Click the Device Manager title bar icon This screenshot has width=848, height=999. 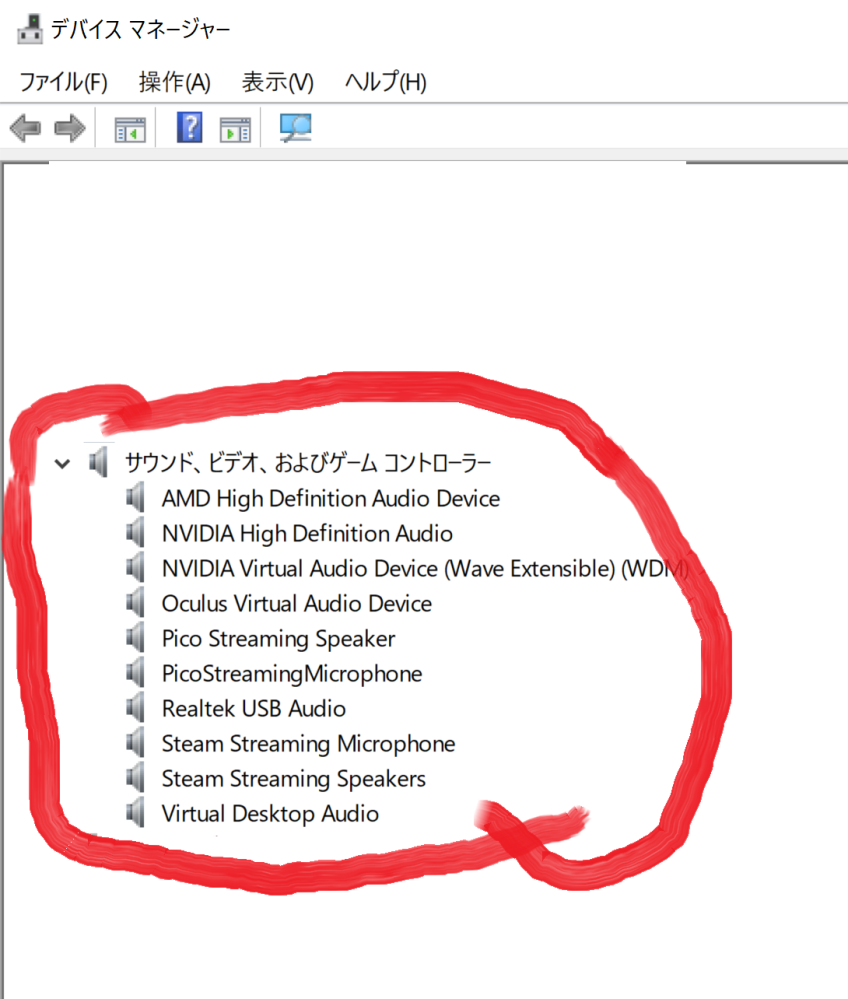(29, 29)
